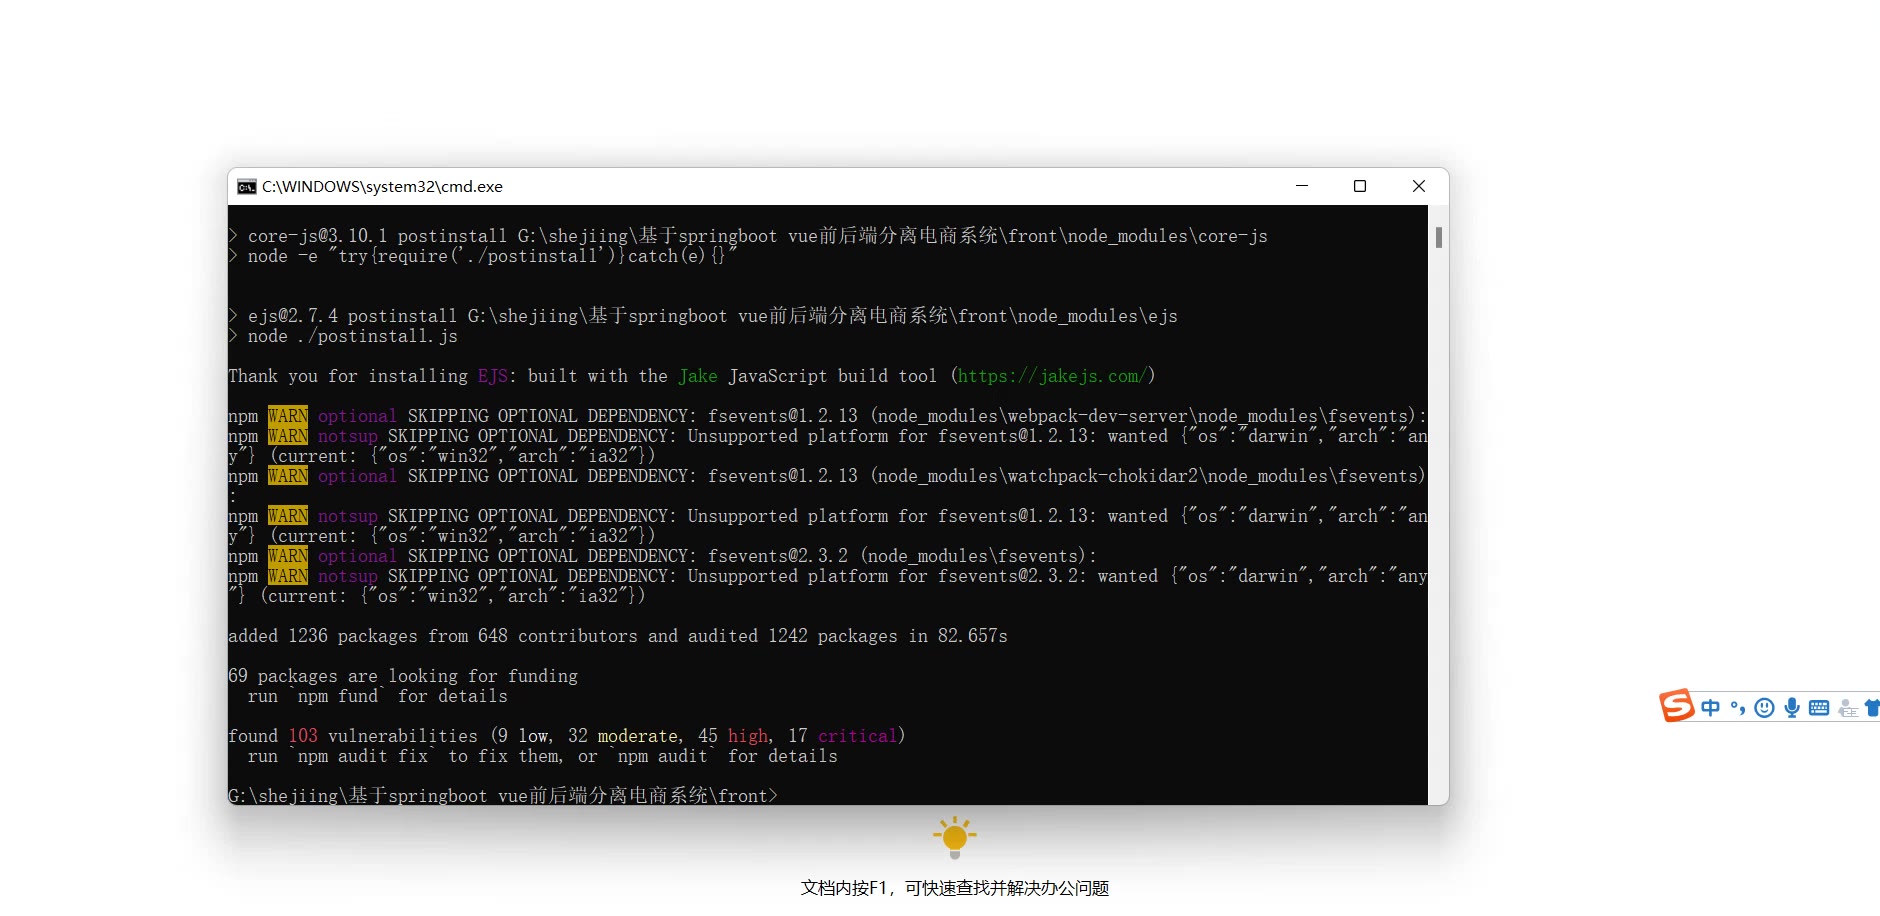Click the "node ./postinstall.js" line
This screenshot has height=916, width=1880.
click(x=343, y=336)
